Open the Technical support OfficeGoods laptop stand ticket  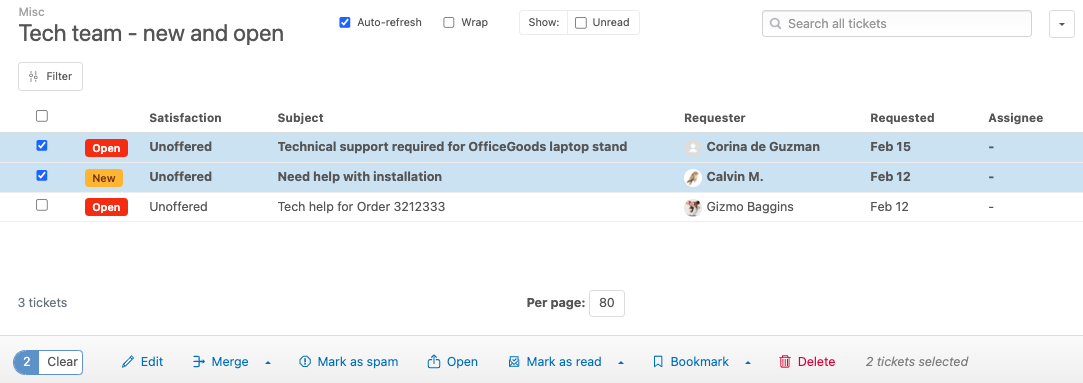[x=452, y=147]
